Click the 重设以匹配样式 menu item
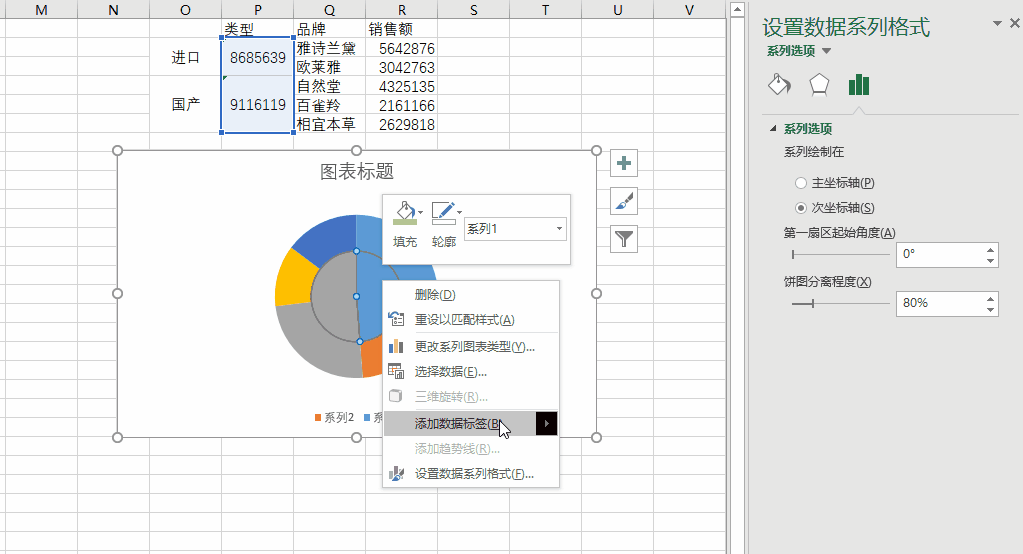The height and width of the screenshot is (554, 1023). point(470,320)
